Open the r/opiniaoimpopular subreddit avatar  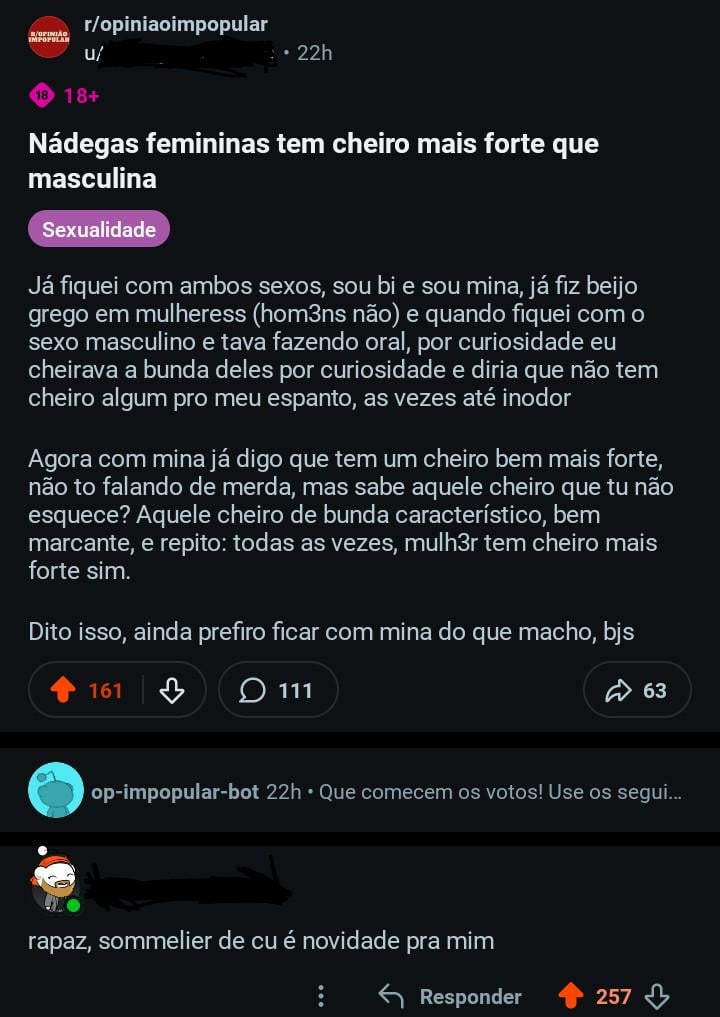[x=49, y=38]
